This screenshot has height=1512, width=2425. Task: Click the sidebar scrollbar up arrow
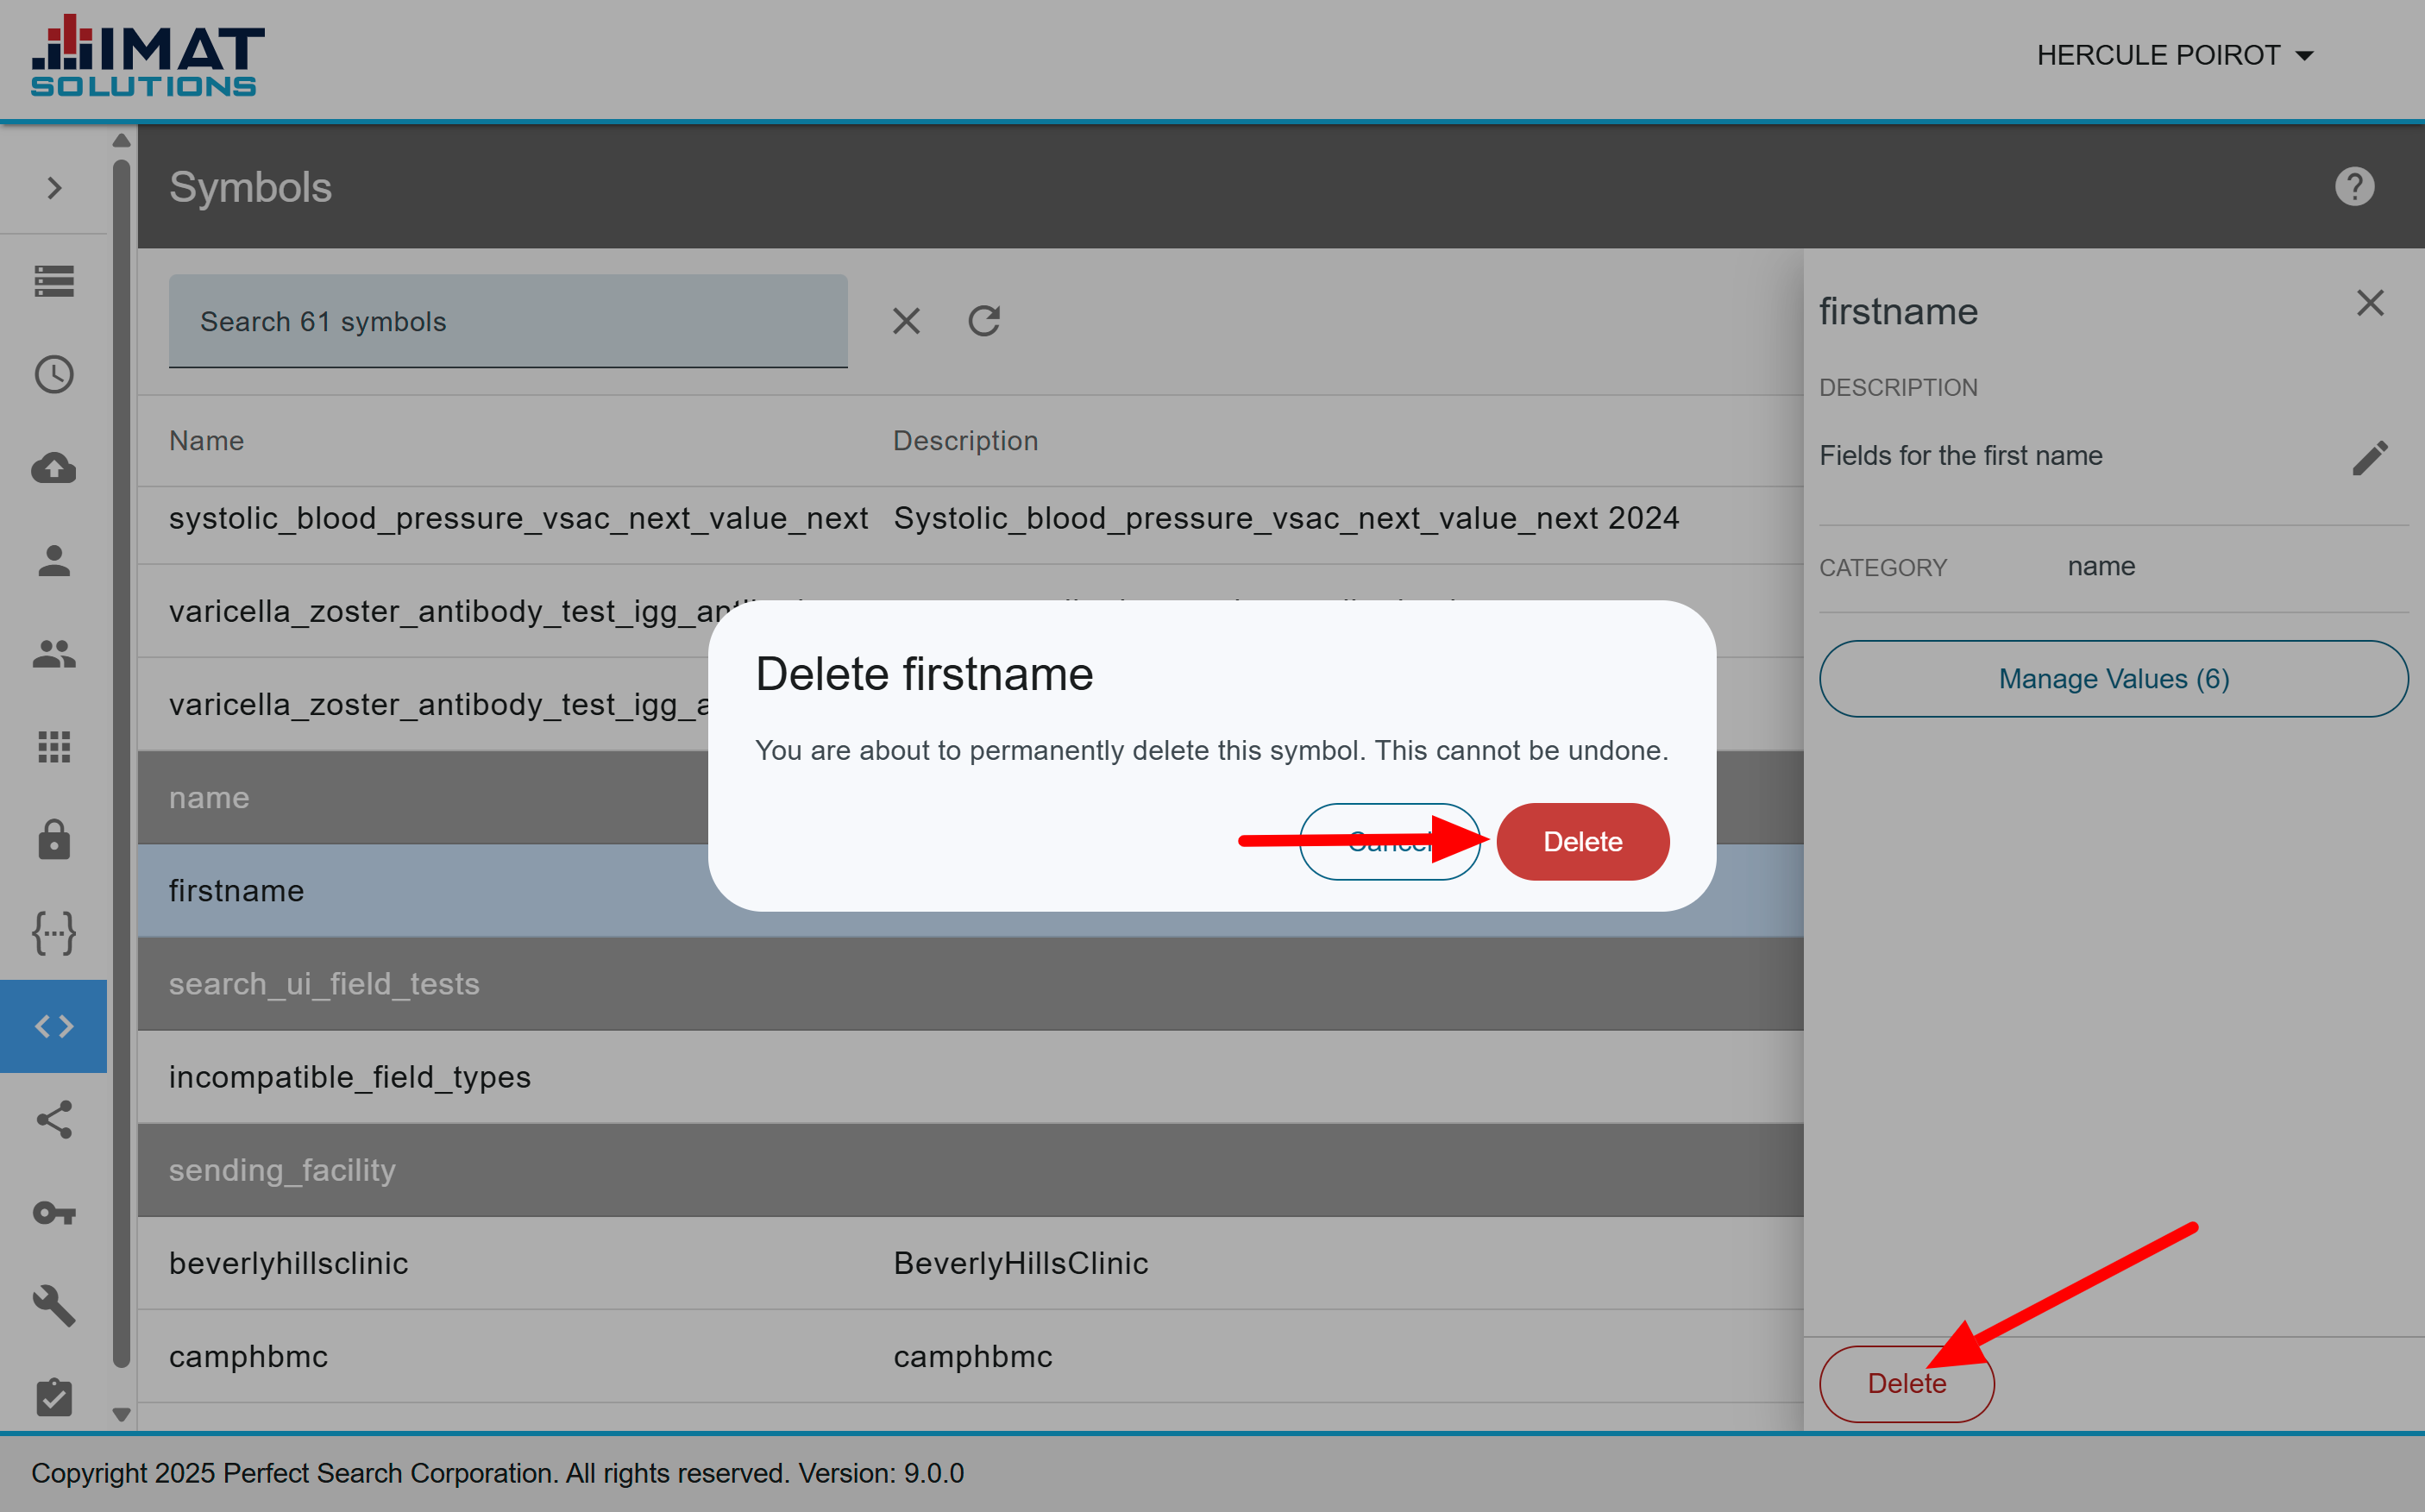click(121, 140)
